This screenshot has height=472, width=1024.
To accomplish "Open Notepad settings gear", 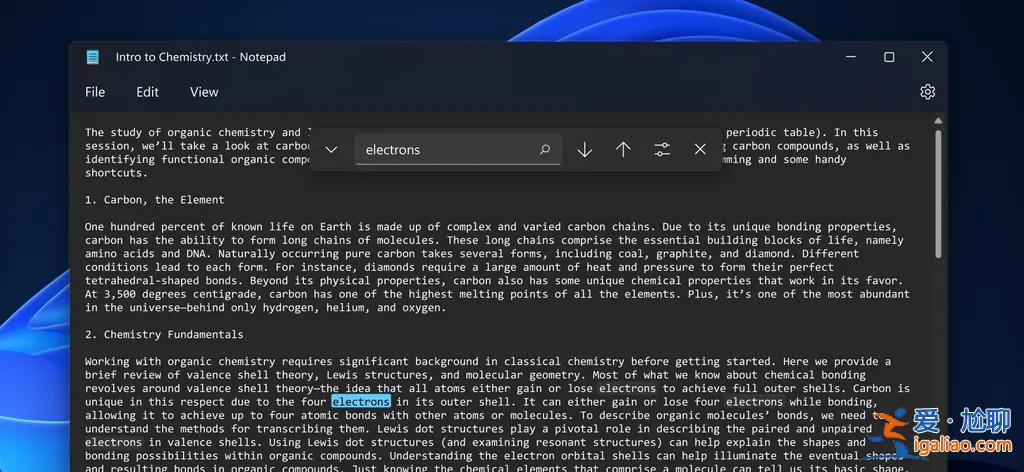I will click(927, 92).
